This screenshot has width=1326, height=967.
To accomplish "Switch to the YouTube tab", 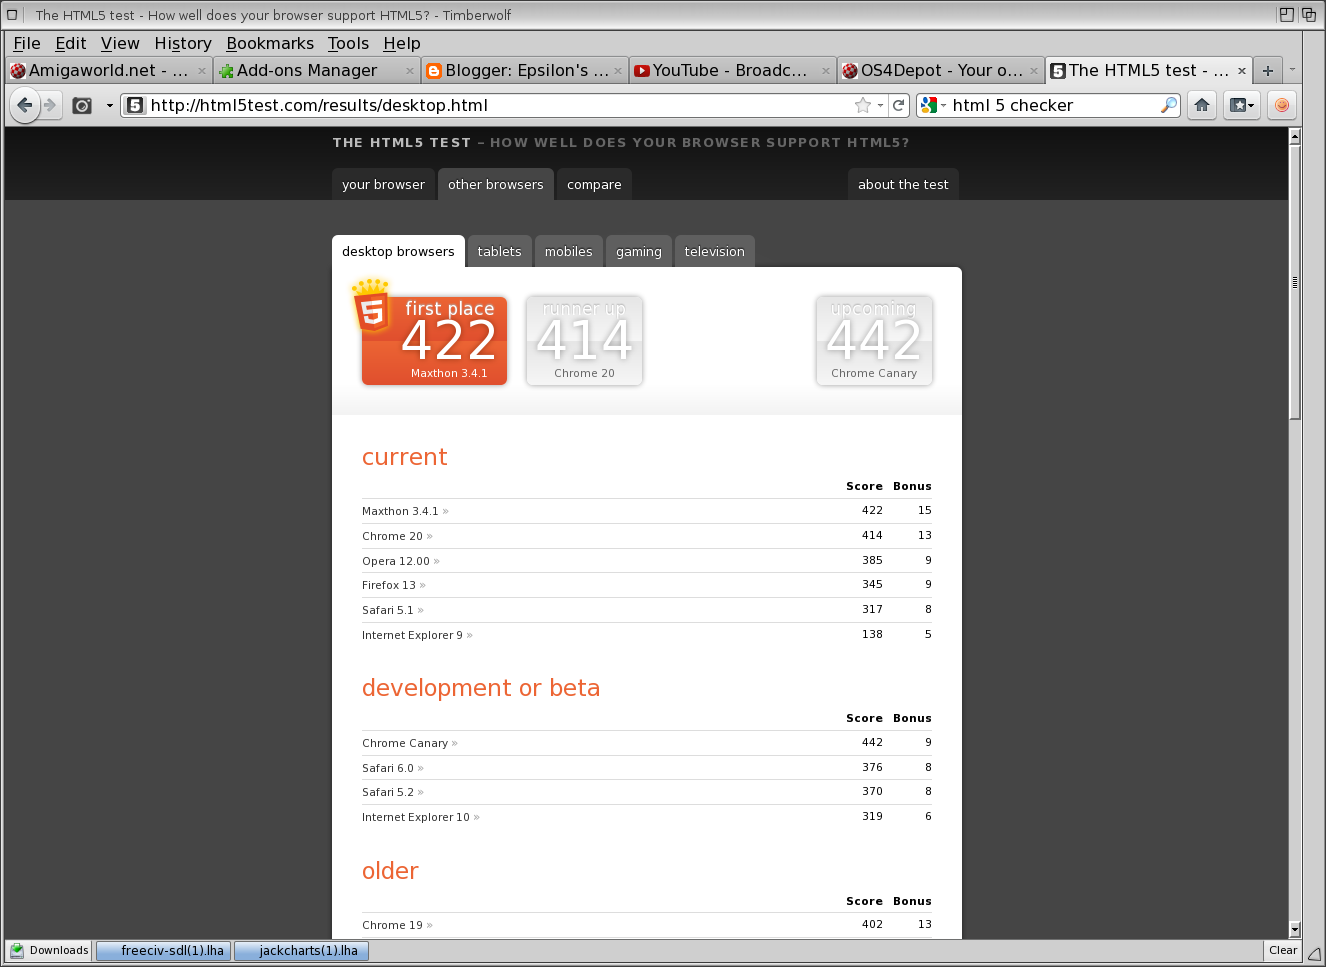I will tap(732, 70).
